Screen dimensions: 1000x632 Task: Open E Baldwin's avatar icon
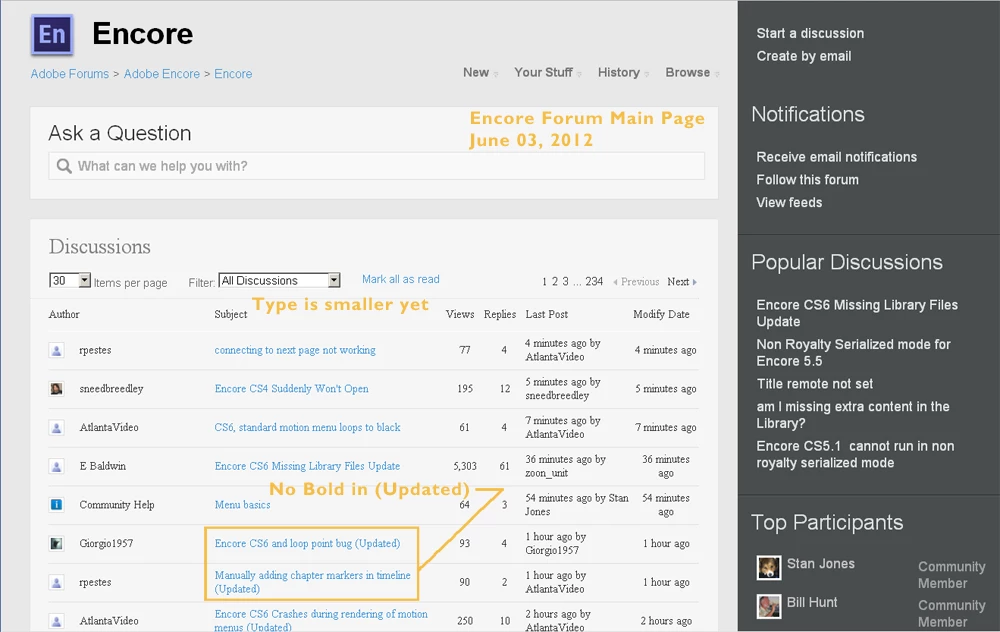(57, 466)
